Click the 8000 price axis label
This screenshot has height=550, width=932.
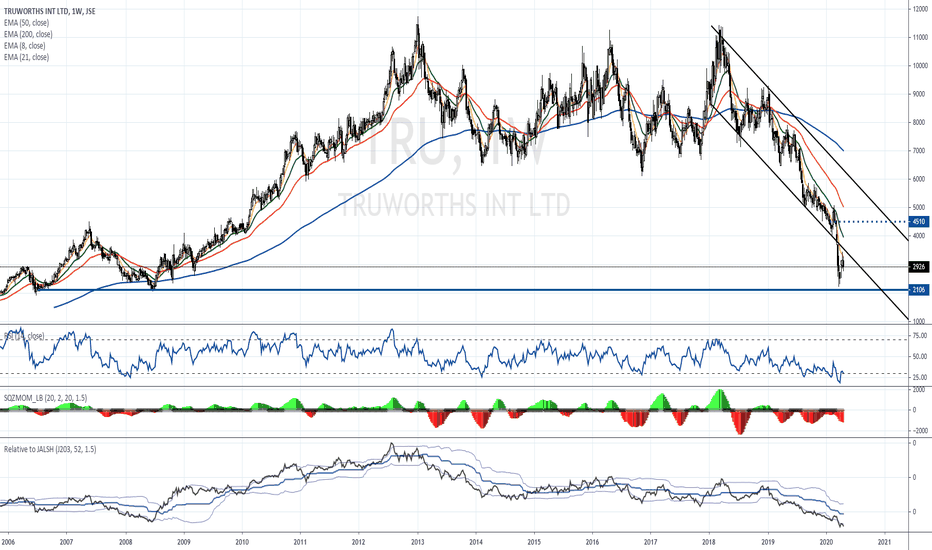920,122
